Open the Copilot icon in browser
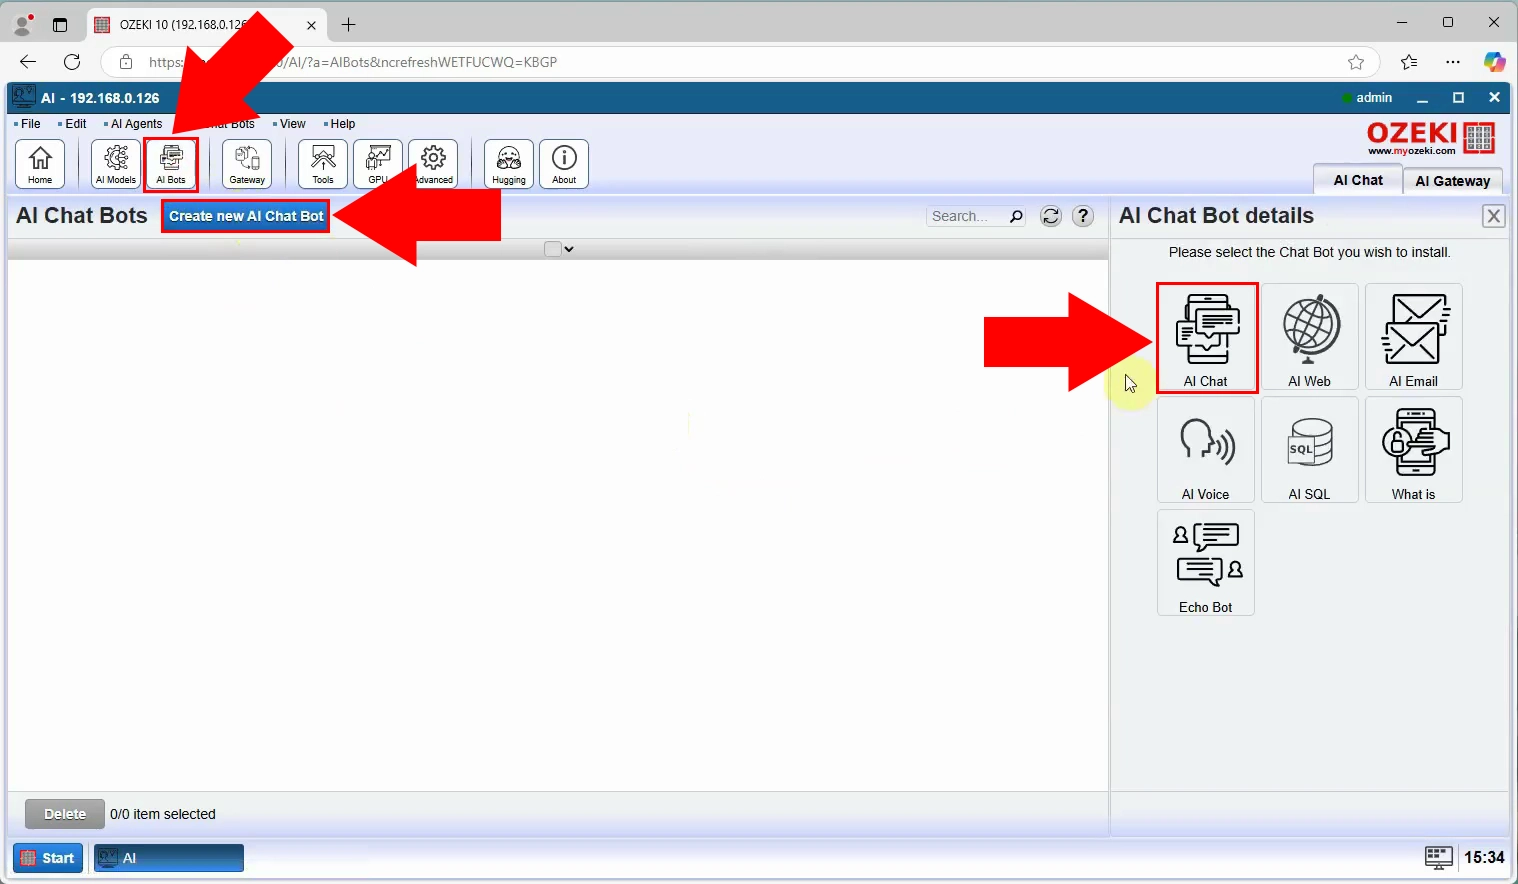This screenshot has height=884, width=1518. [x=1495, y=62]
